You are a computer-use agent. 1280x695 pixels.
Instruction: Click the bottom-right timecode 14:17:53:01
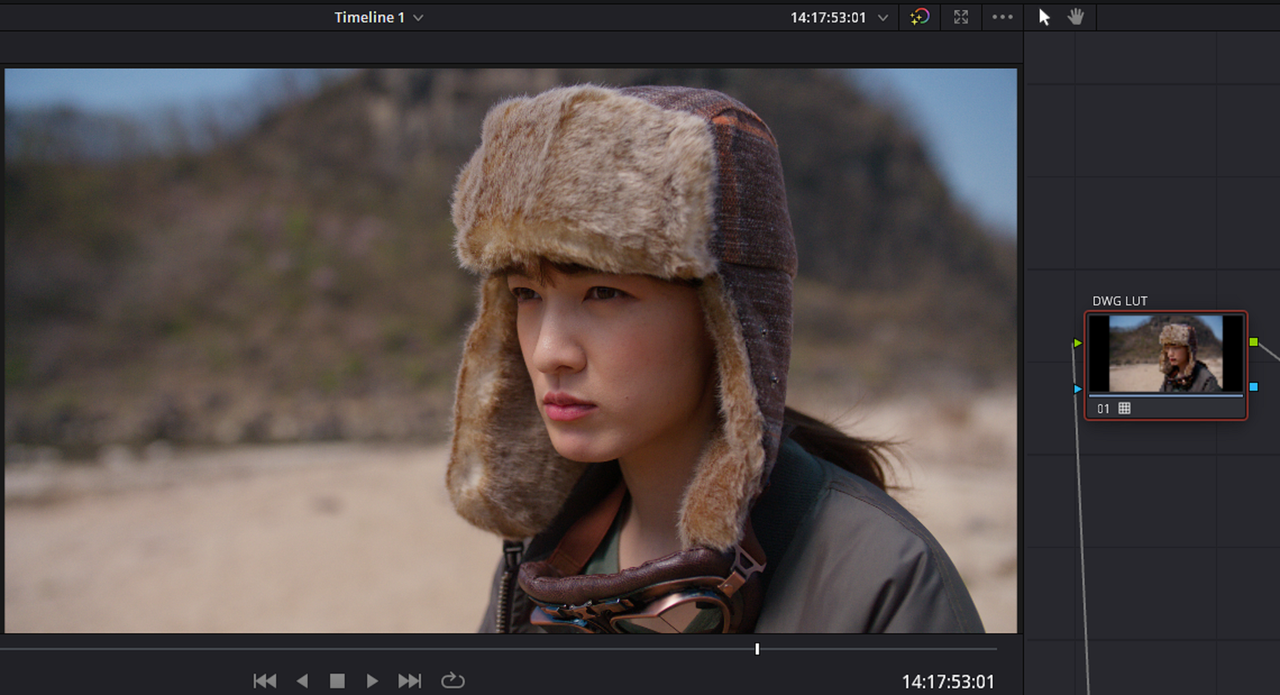tap(948, 681)
